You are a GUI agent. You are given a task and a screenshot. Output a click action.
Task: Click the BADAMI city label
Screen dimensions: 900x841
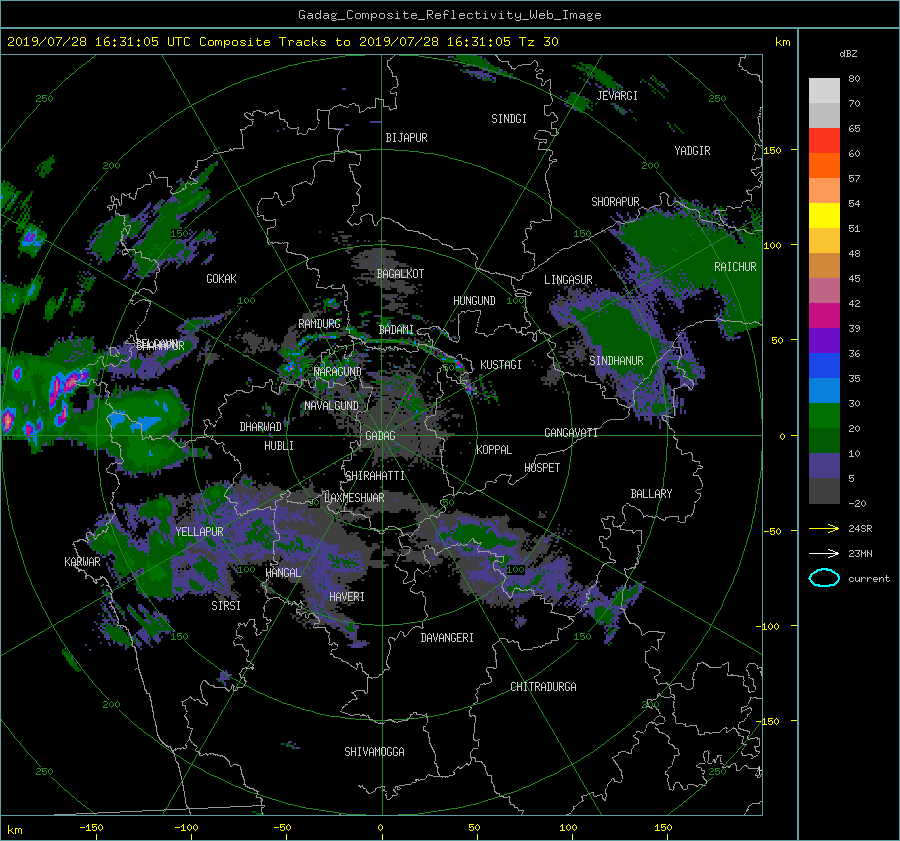(x=396, y=330)
